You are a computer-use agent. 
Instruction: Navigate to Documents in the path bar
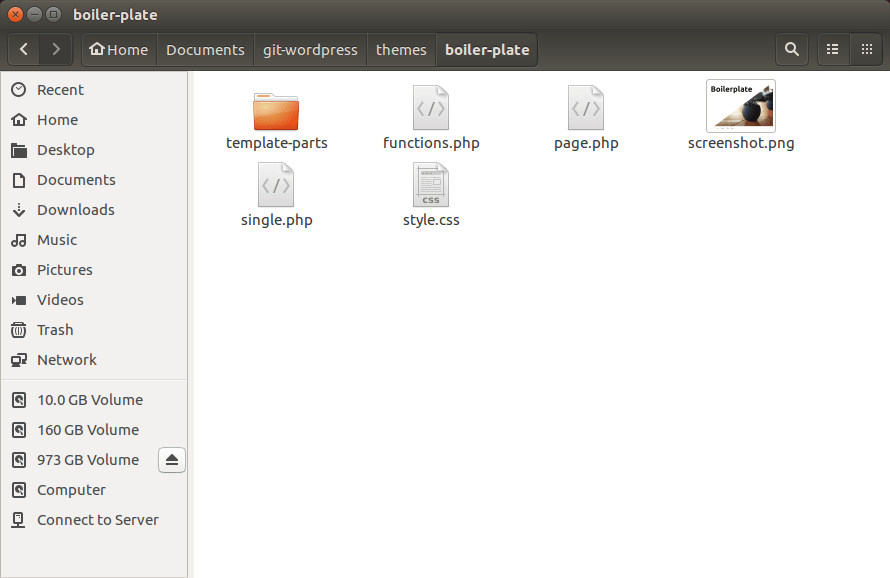click(205, 49)
